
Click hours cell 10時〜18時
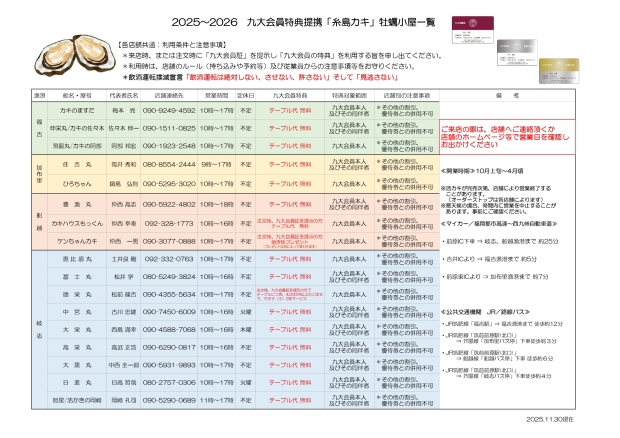tap(216, 204)
